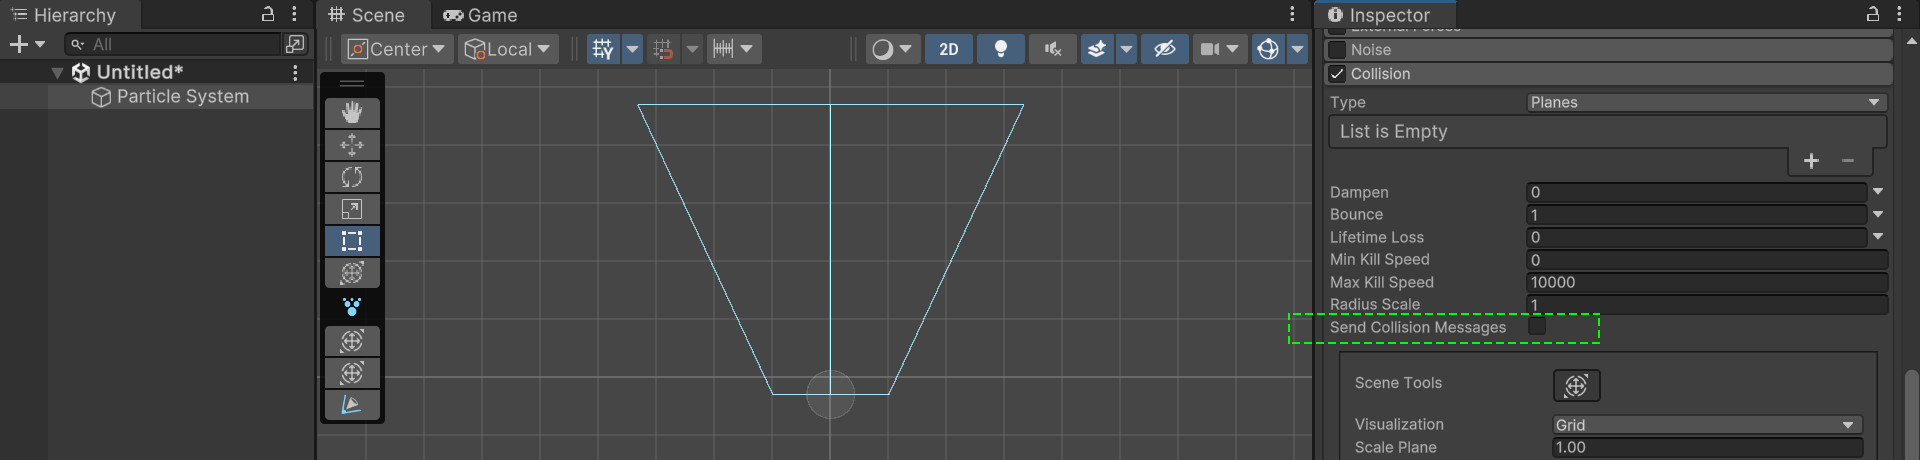
Task: Click the Hierarchy plus create button
Action: 18,44
